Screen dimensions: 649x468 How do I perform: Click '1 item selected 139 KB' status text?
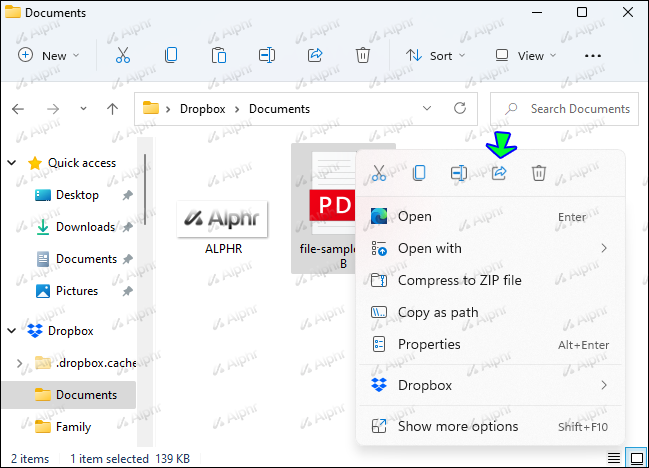[x=130, y=458]
